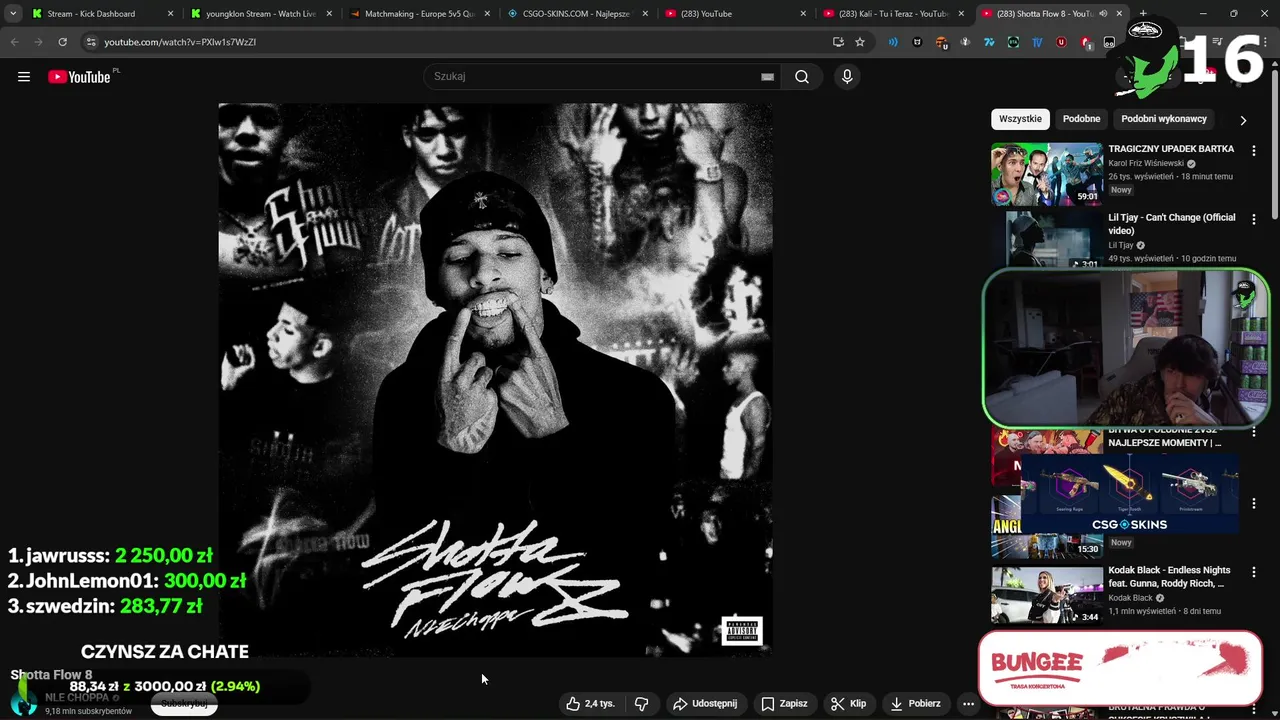The width and height of the screenshot is (1280, 720).
Task: Open Kodak Black - Endless Nights video title
Action: [1169, 577]
